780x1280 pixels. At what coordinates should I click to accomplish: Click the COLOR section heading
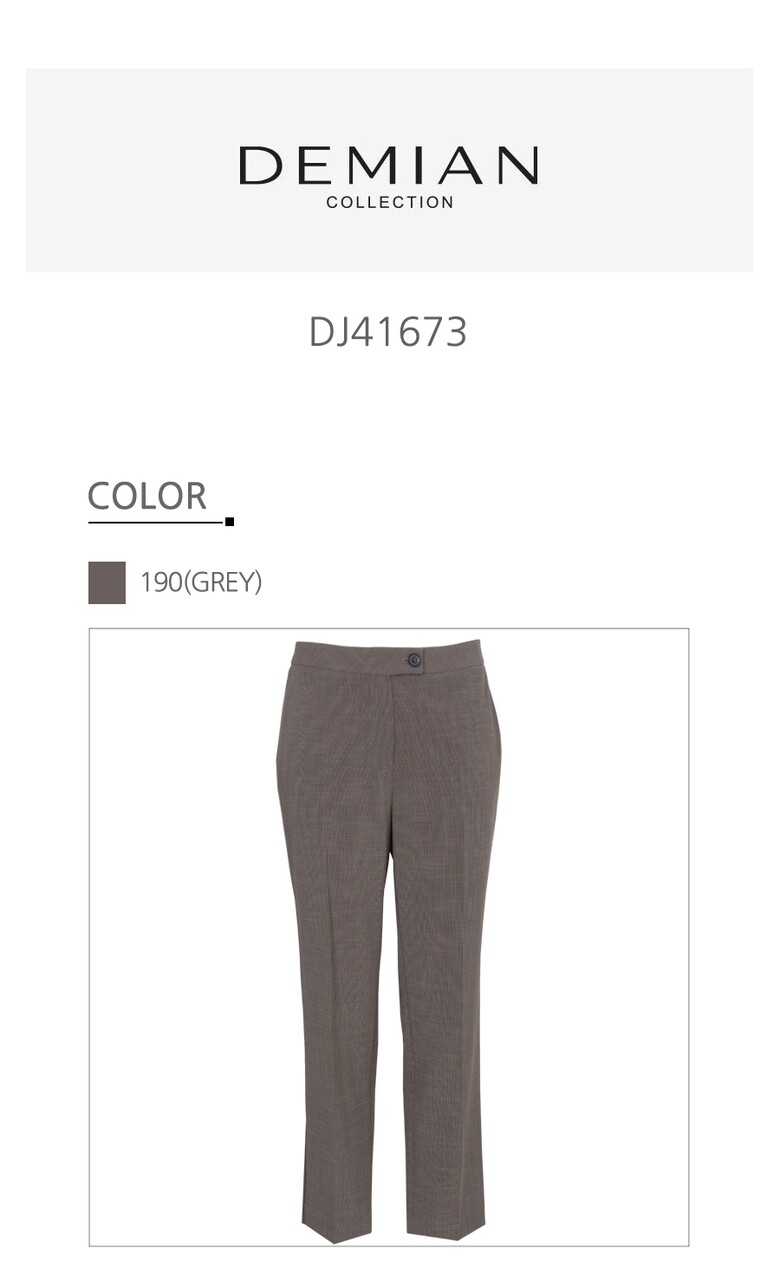click(147, 496)
